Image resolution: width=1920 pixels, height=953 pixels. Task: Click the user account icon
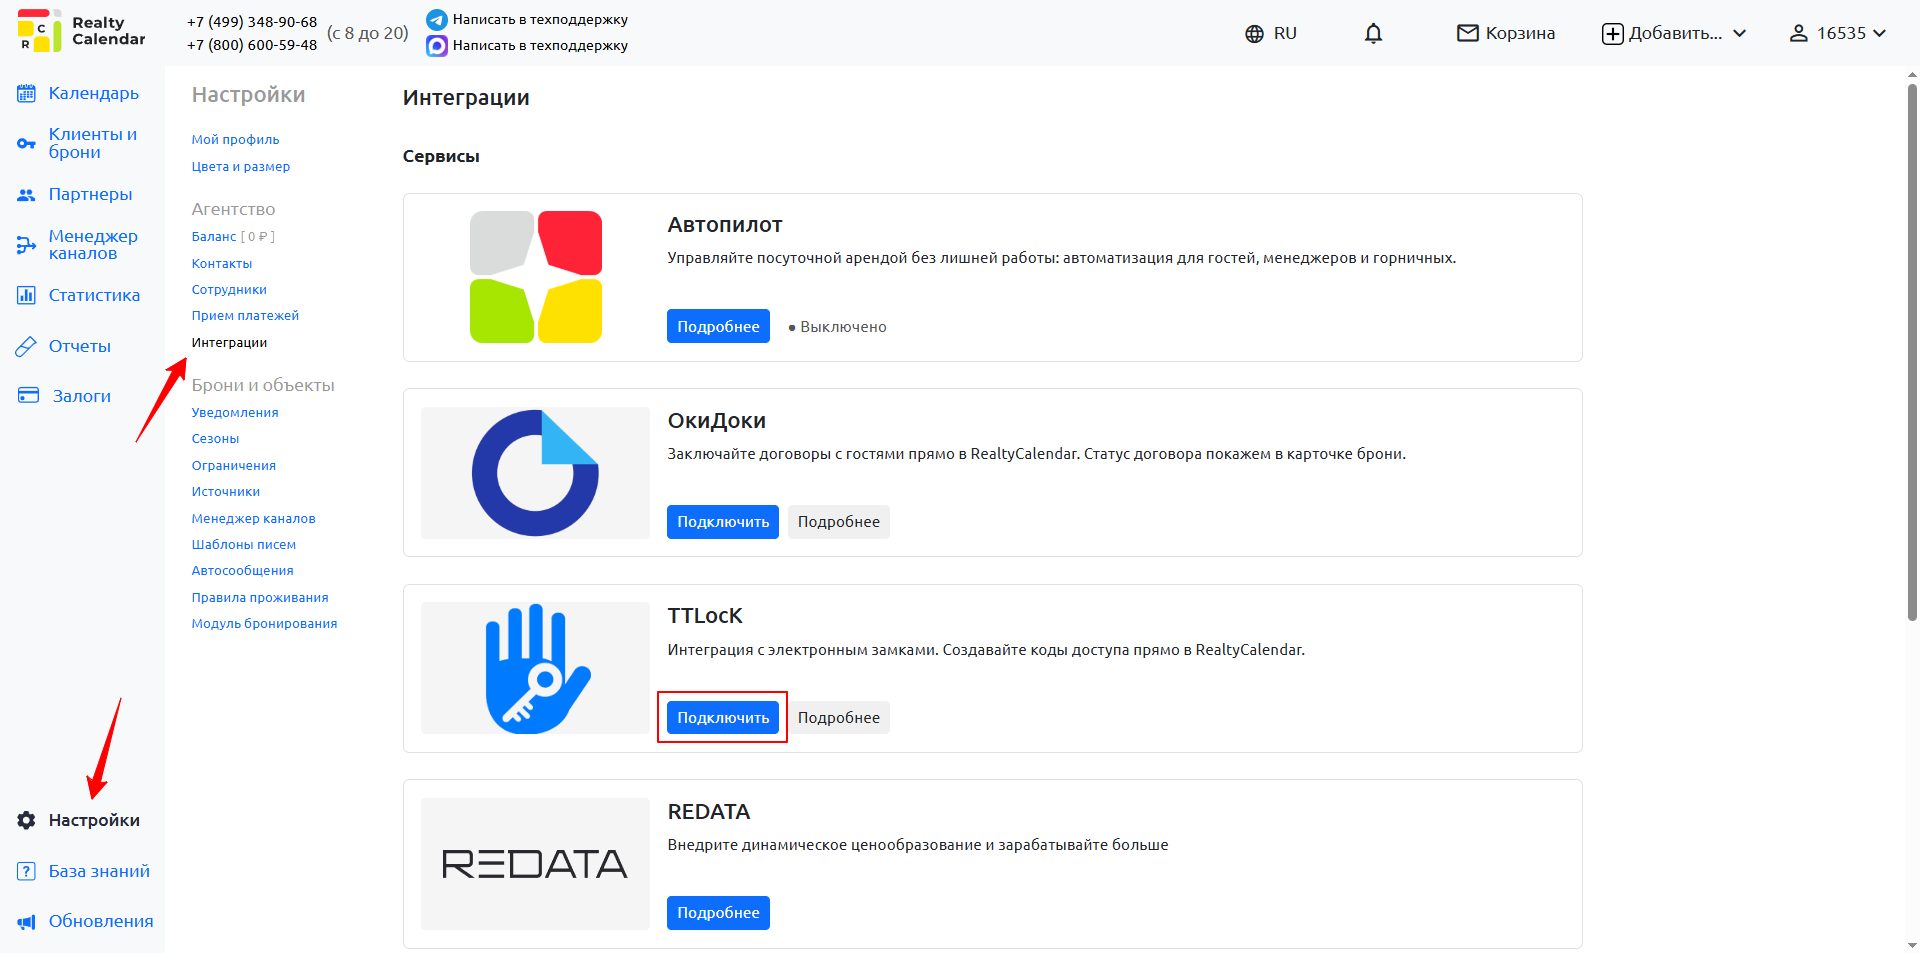[x=1798, y=34]
